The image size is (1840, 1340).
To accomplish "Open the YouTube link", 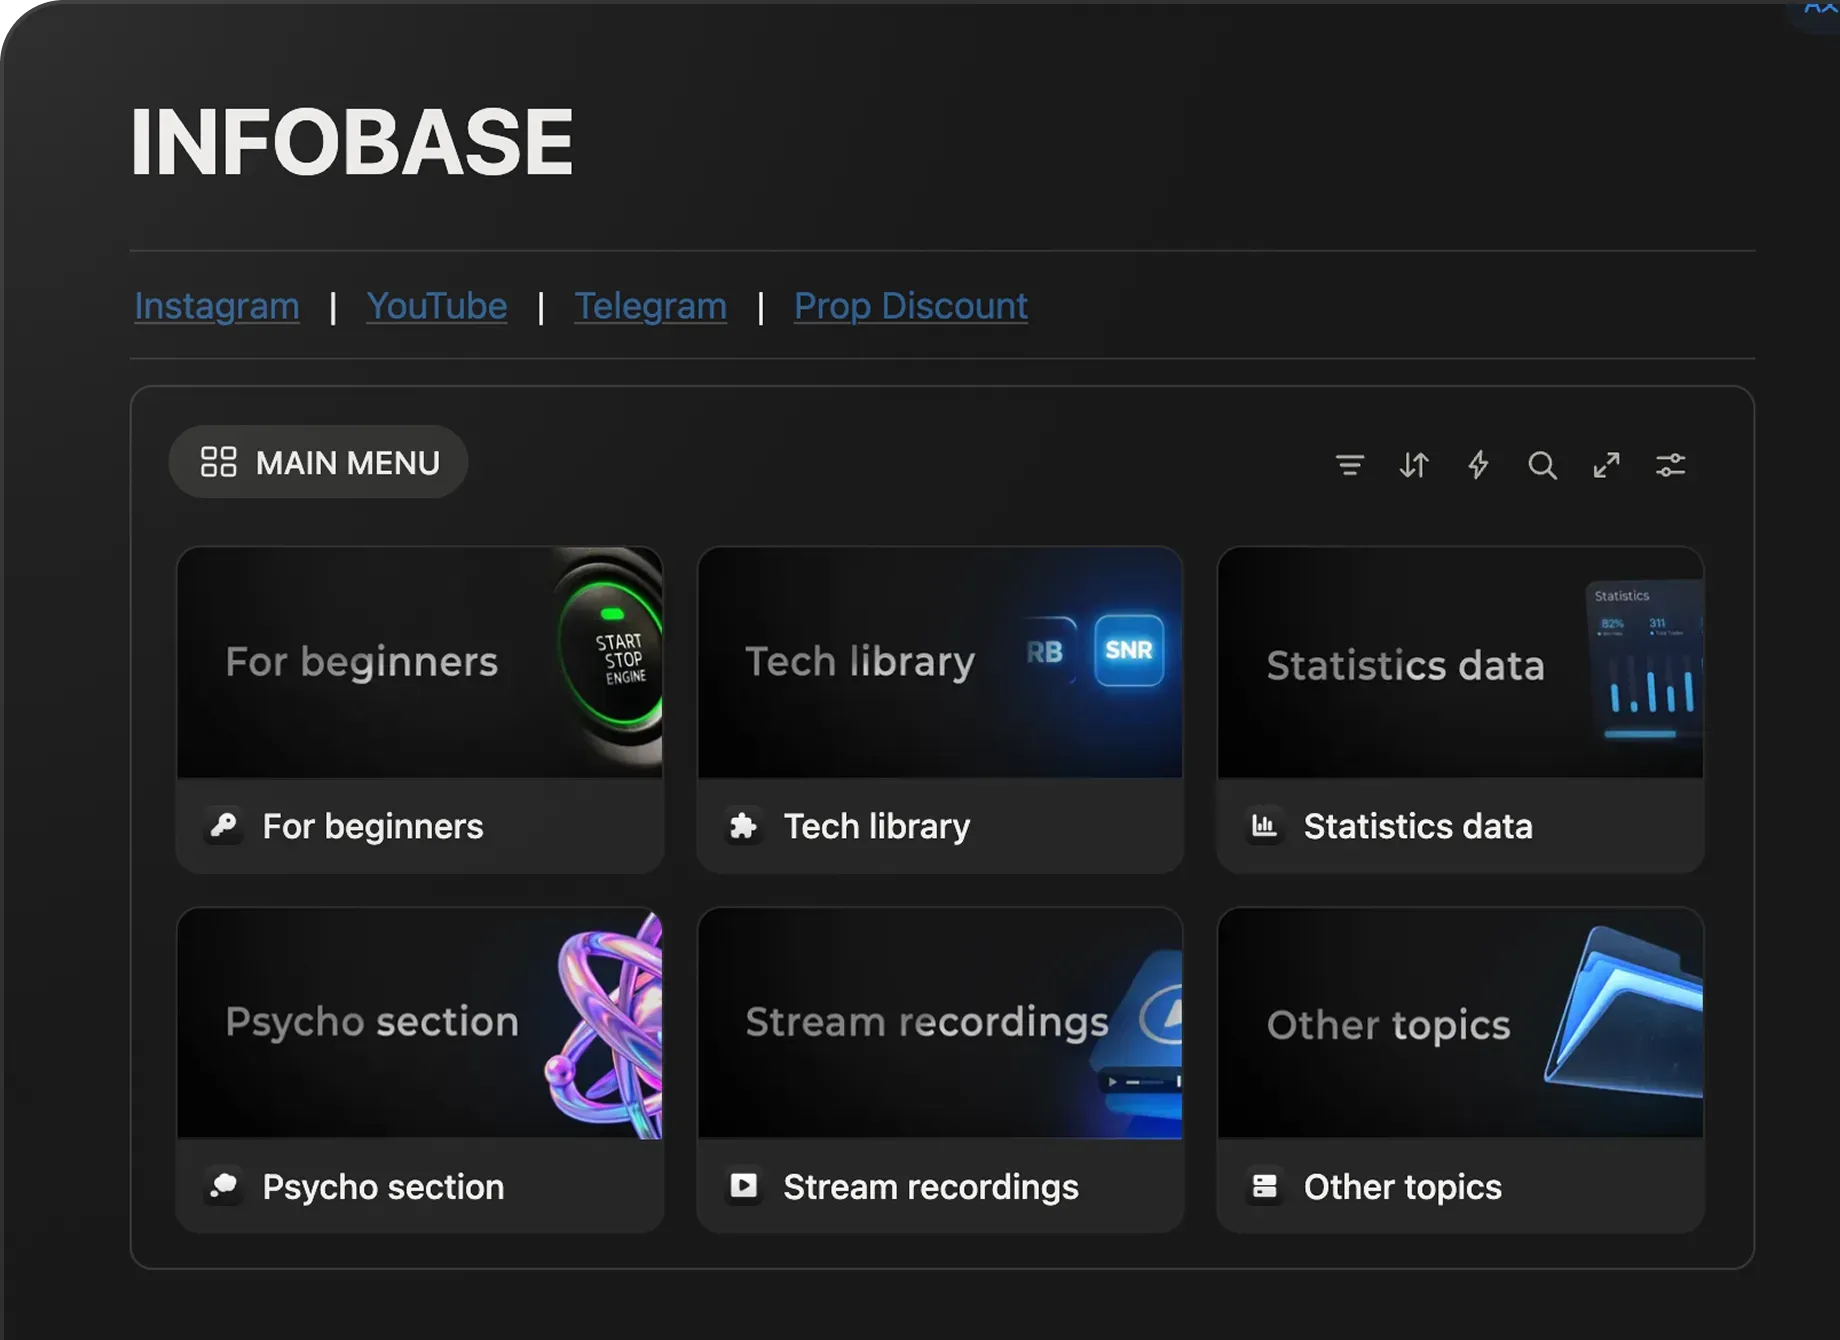I will pyautogui.click(x=437, y=306).
